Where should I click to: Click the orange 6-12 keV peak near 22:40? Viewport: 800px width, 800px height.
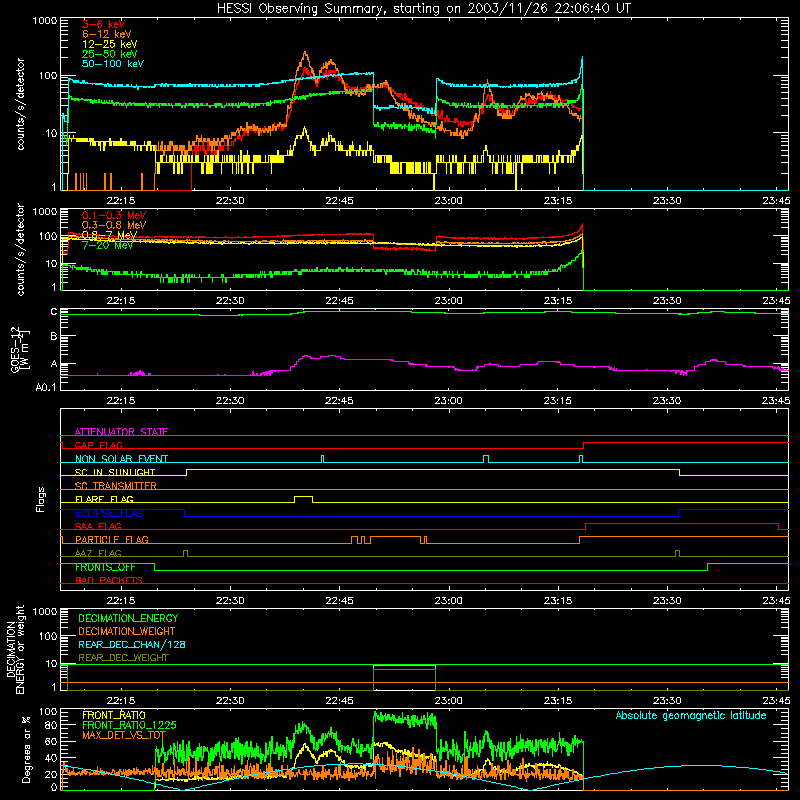pos(305,53)
